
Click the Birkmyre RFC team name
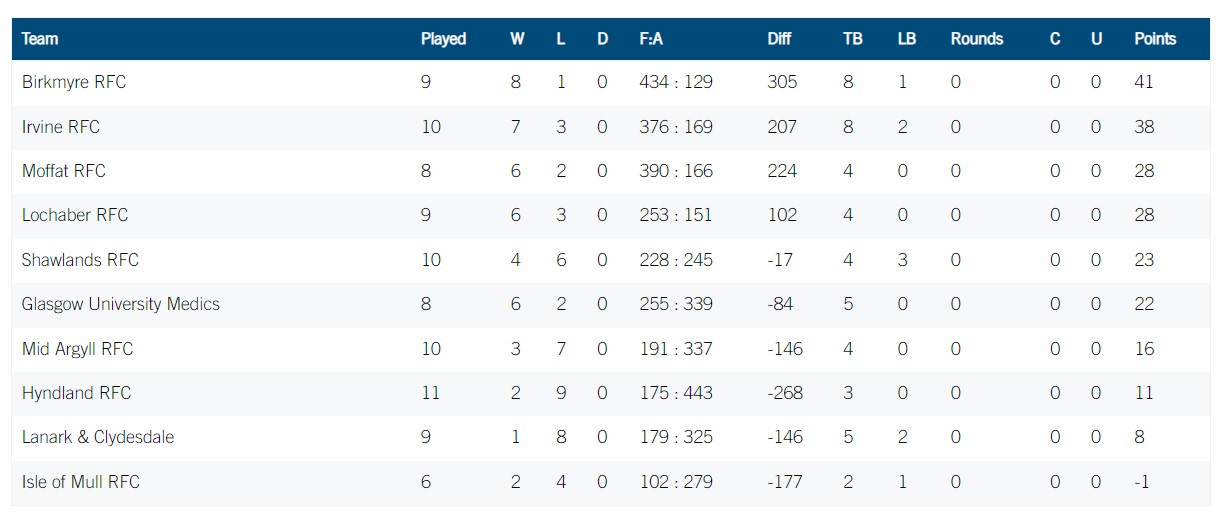pyautogui.click(x=74, y=82)
